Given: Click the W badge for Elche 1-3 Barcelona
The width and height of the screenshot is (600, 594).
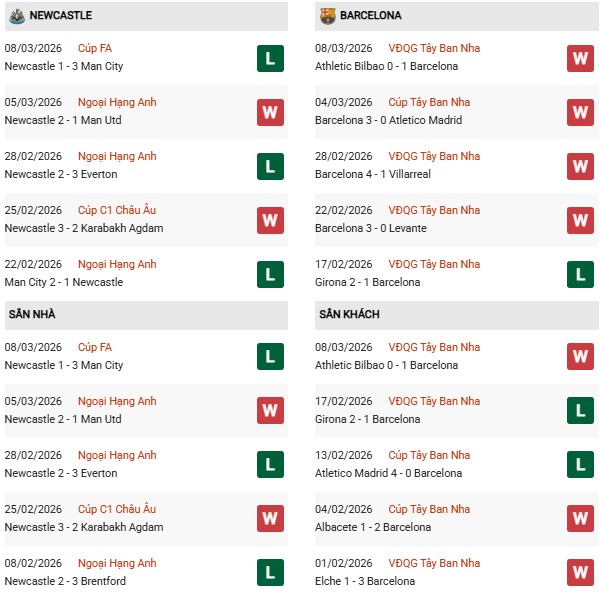Looking at the screenshot, I should click(581, 572).
